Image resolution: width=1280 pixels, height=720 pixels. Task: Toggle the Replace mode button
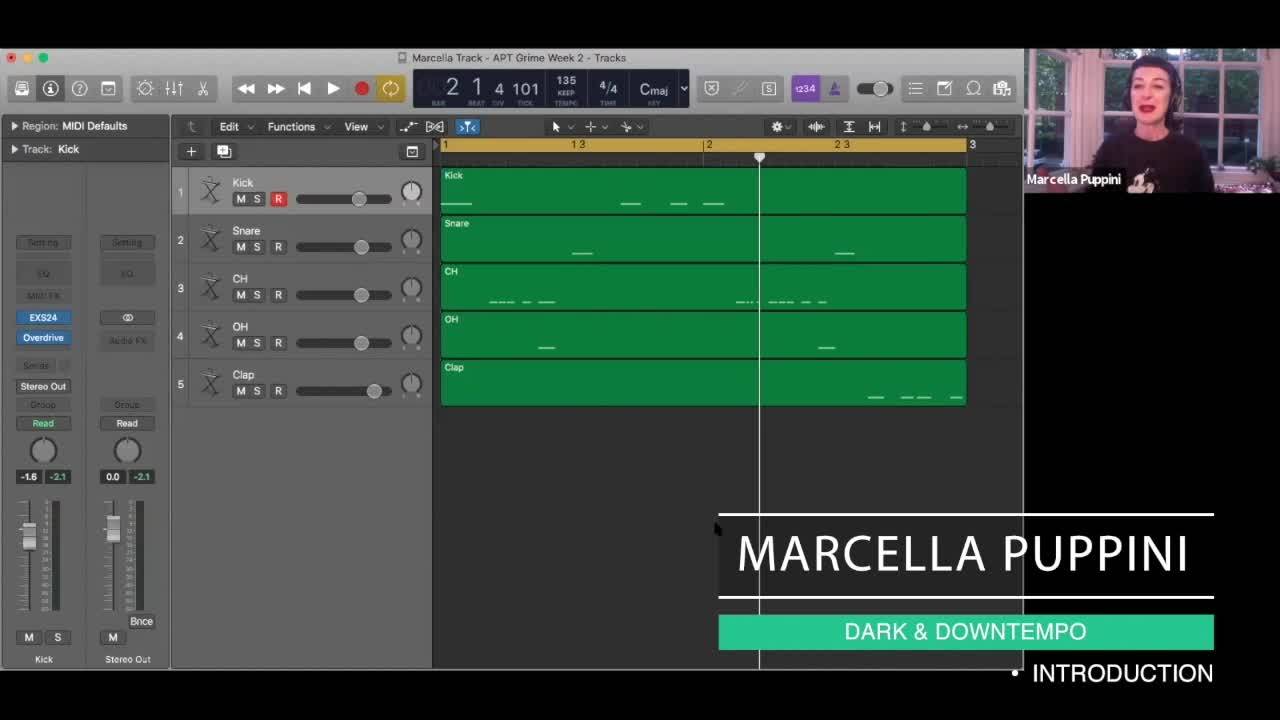712,88
